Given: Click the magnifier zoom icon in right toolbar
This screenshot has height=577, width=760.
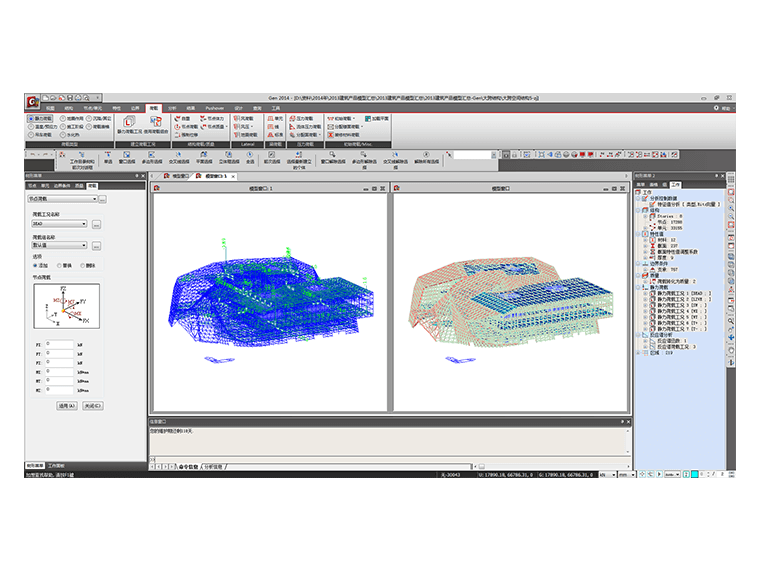Looking at the screenshot, I should [731, 321].
